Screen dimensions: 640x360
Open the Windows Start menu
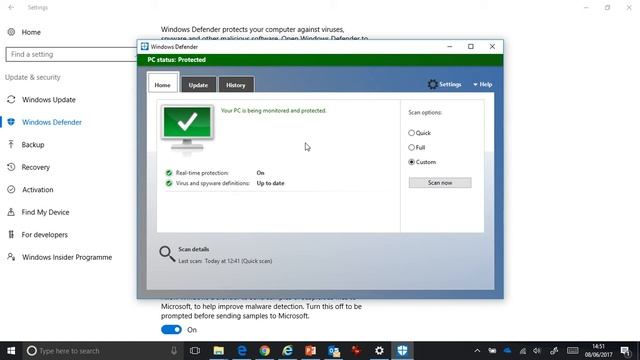click(x=11, y=351)
